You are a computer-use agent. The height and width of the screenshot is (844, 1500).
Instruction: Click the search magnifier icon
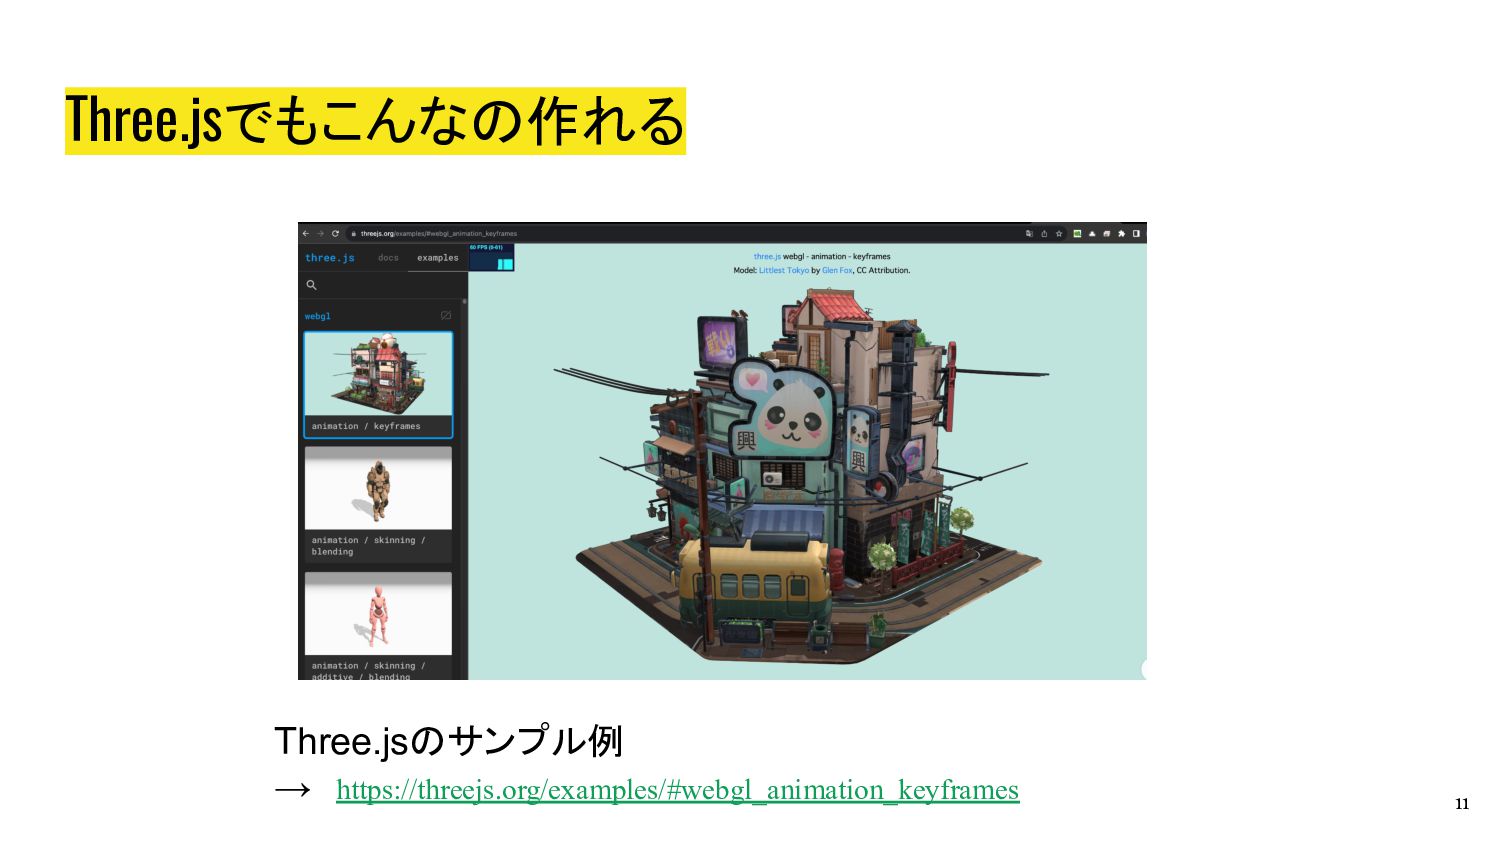coord(311,285)
